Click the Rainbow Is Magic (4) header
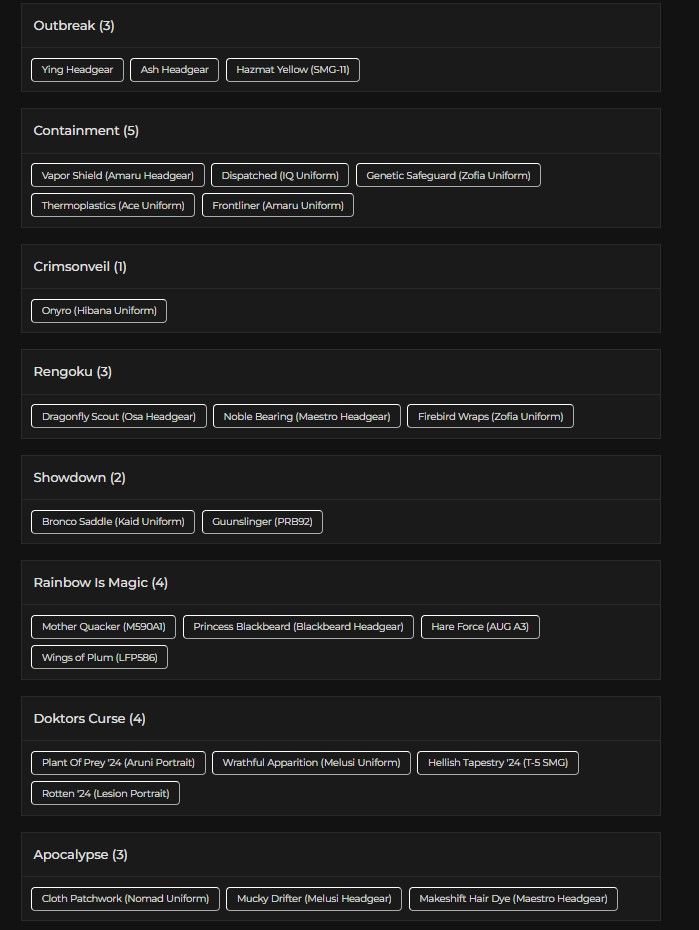 (x=100, y=583)
